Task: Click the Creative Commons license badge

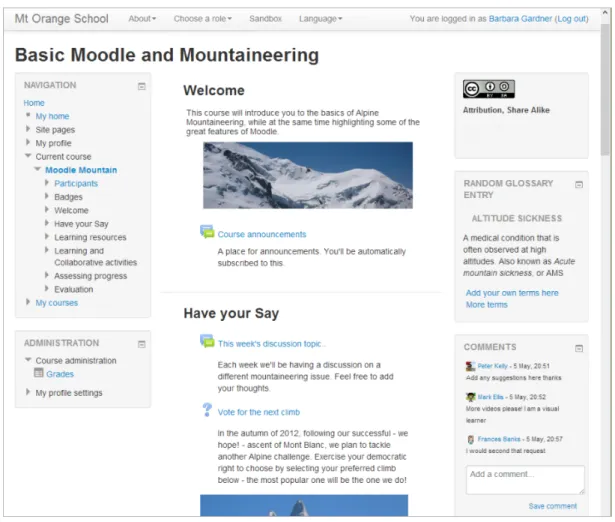Action: (x=488, y=89)
